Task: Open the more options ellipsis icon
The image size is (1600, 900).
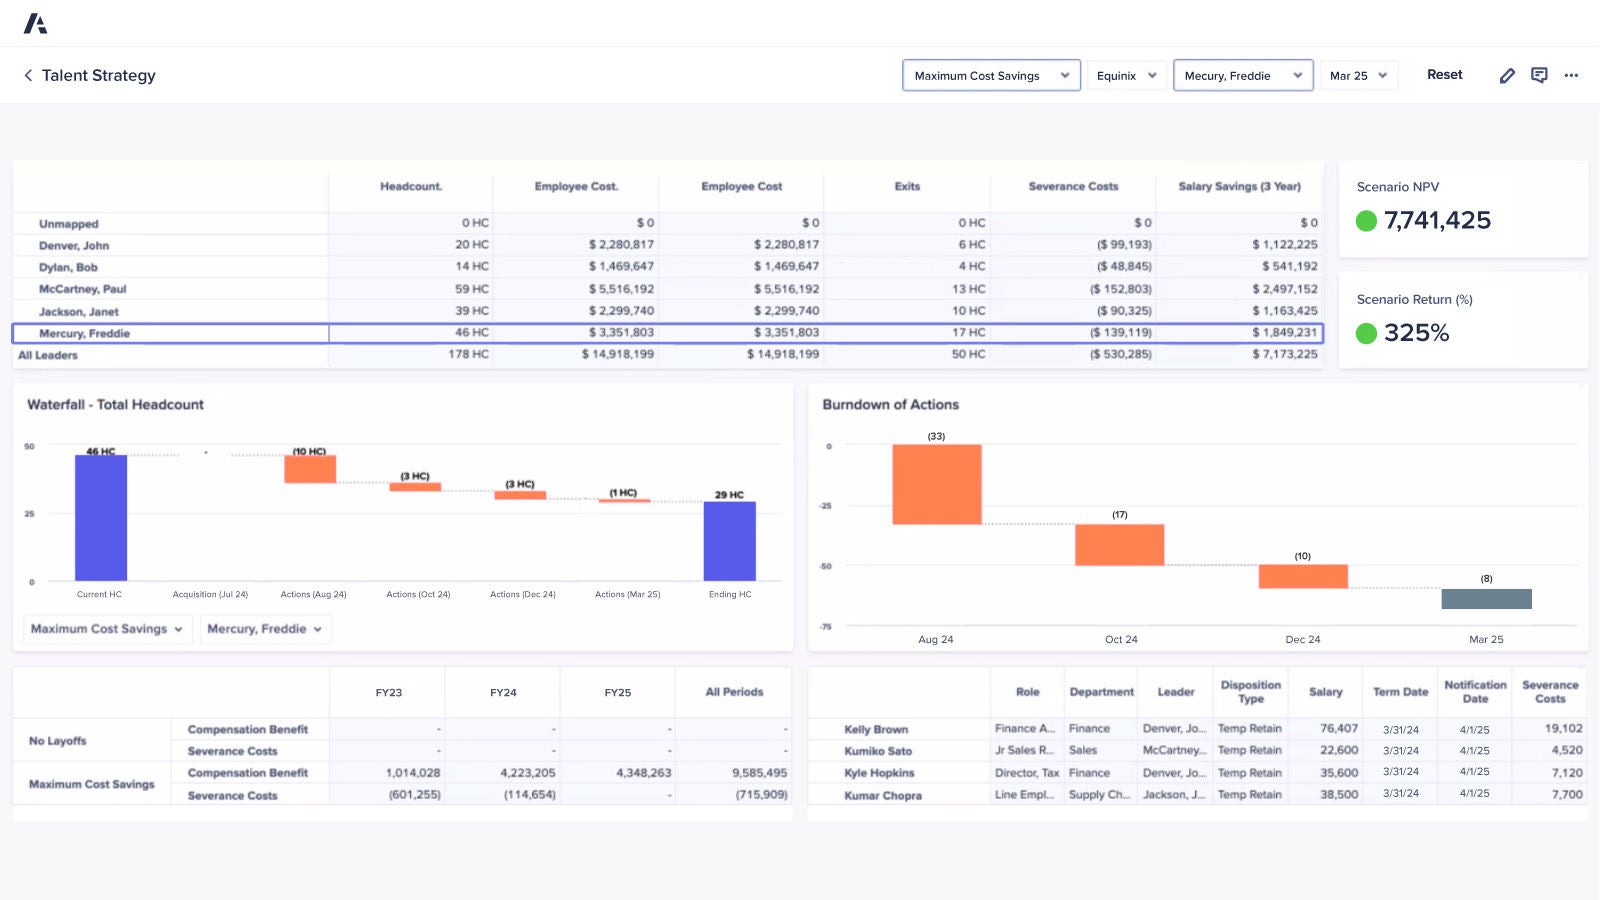Action: [x=1571, y=75]
